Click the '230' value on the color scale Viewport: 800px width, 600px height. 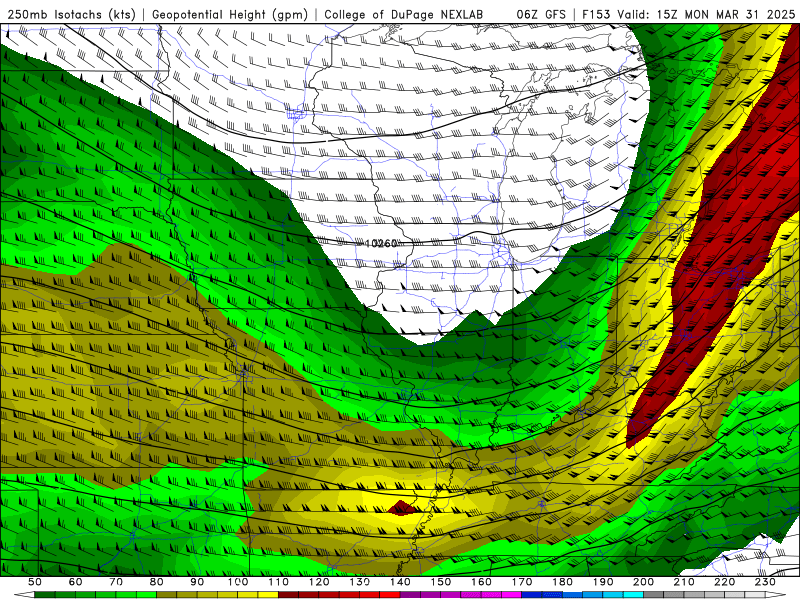click(x=766, y=582)
